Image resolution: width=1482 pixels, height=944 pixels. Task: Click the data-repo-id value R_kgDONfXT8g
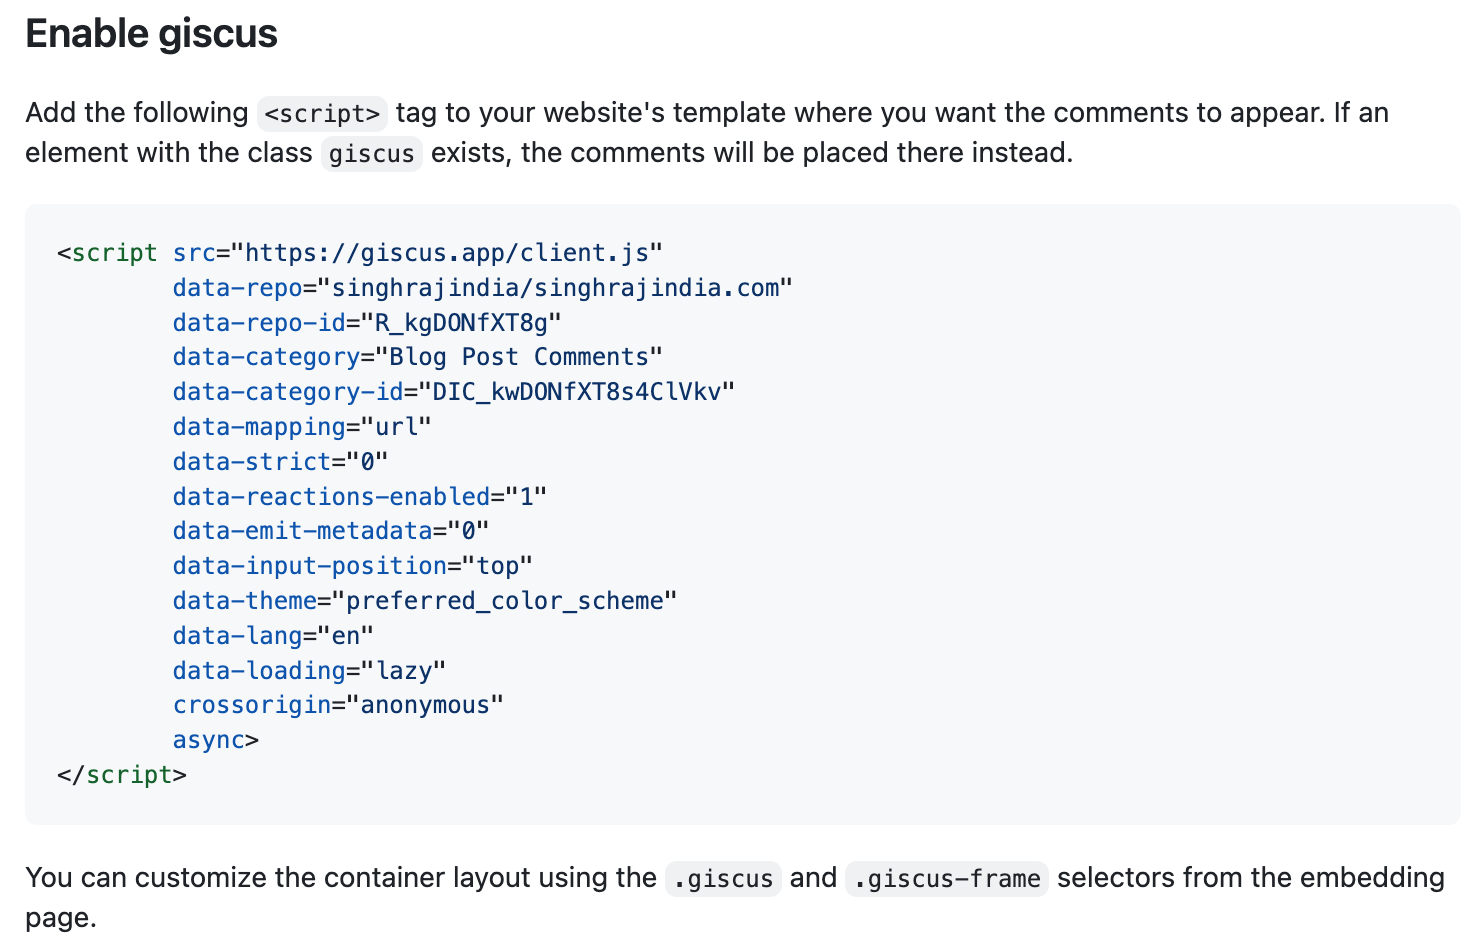pyautogui.click(x=461, y=323)
